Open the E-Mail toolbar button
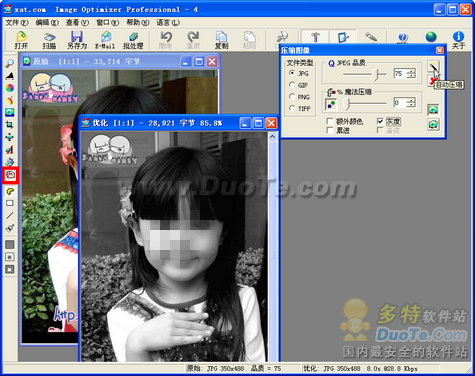The width and height of the screenshot is (475, 376). click(x=105, y=40)
